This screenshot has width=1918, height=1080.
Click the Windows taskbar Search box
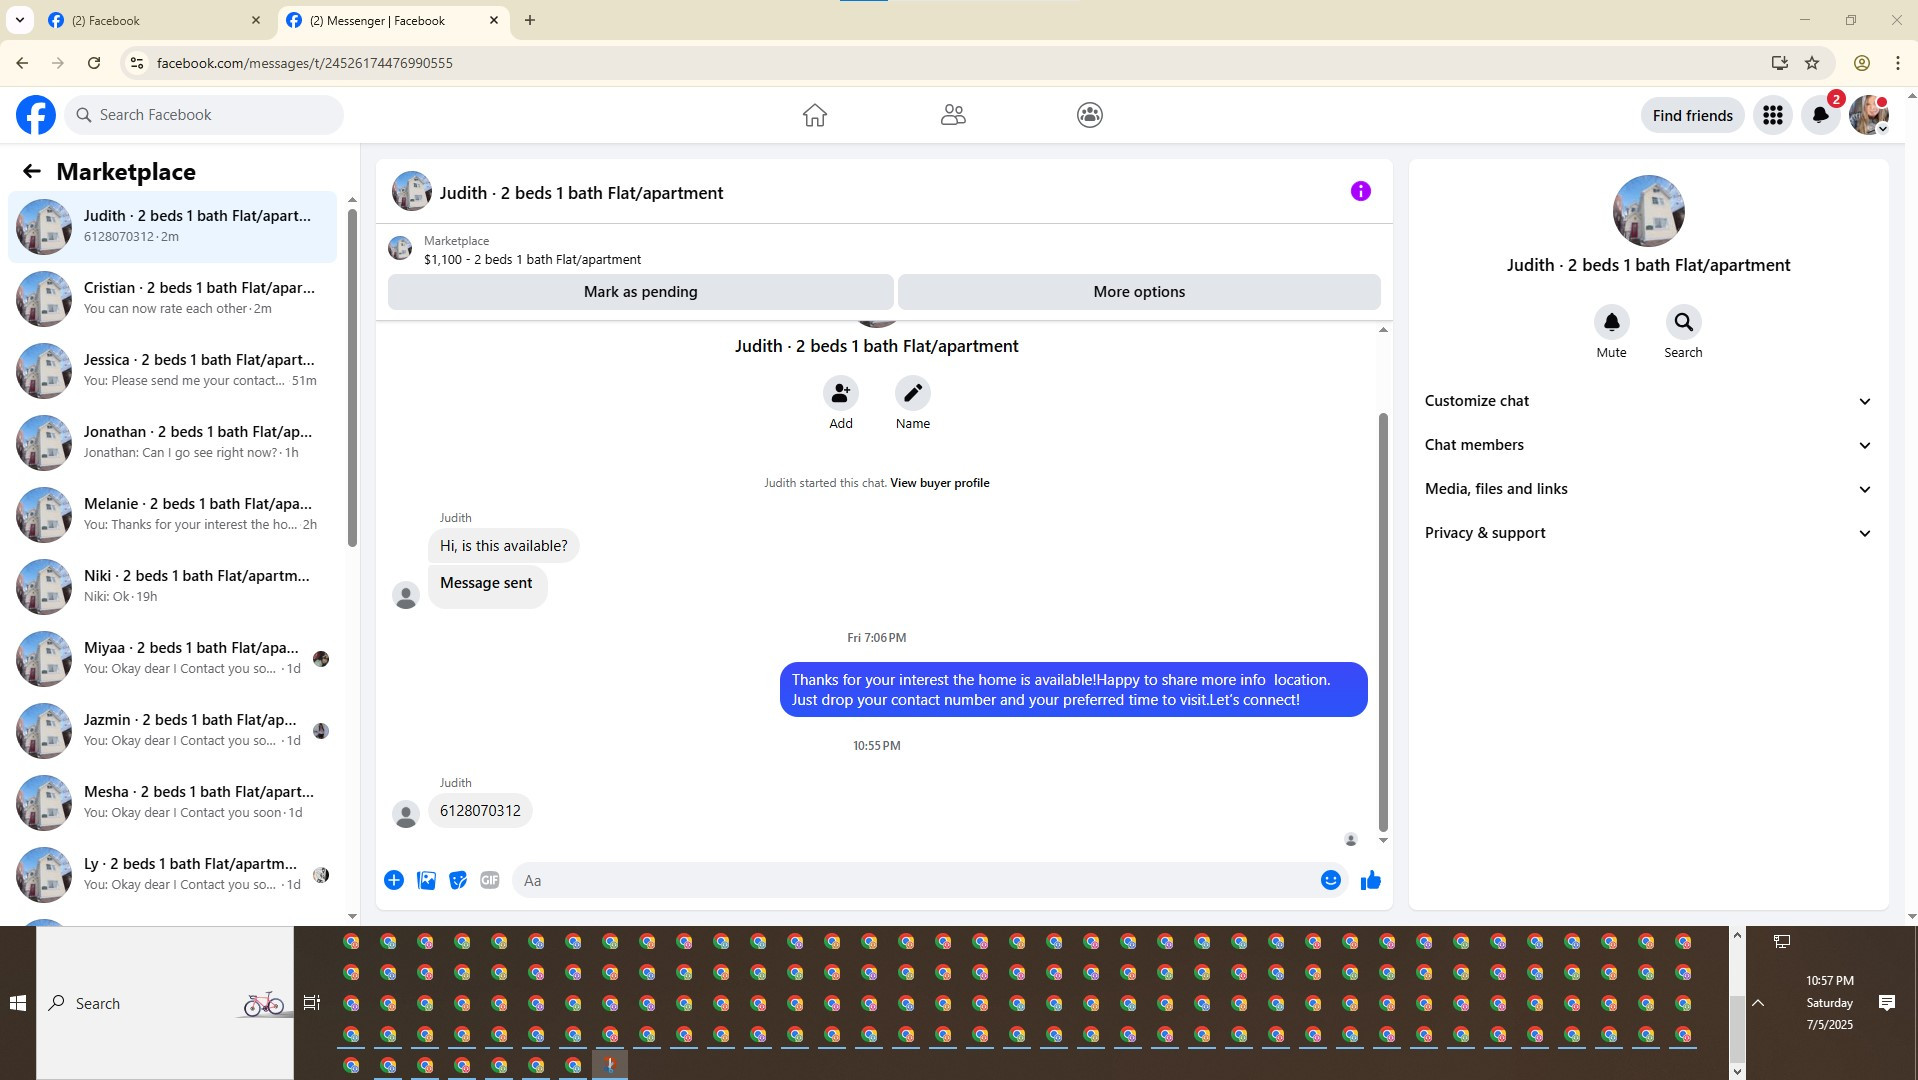click(x=165, y=1003)
